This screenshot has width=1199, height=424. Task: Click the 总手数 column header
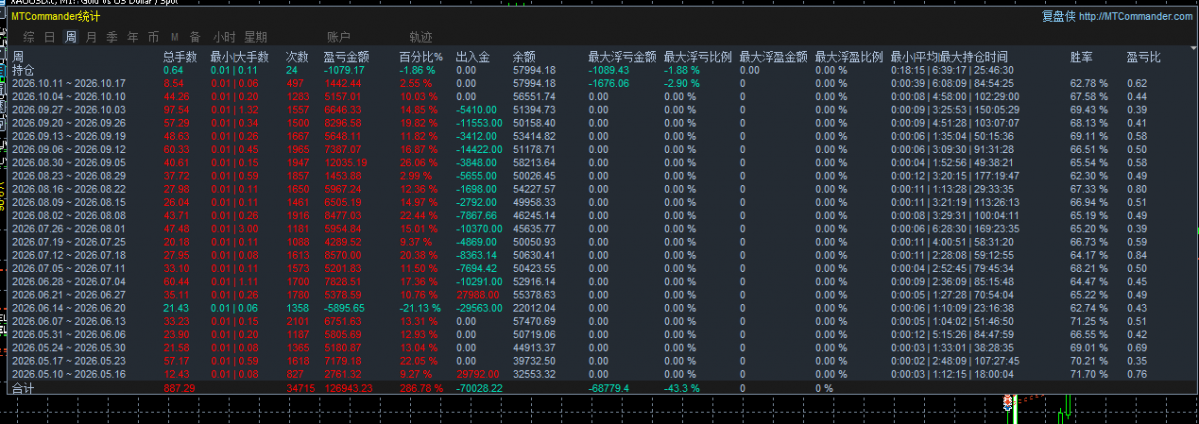pos(180,57)
